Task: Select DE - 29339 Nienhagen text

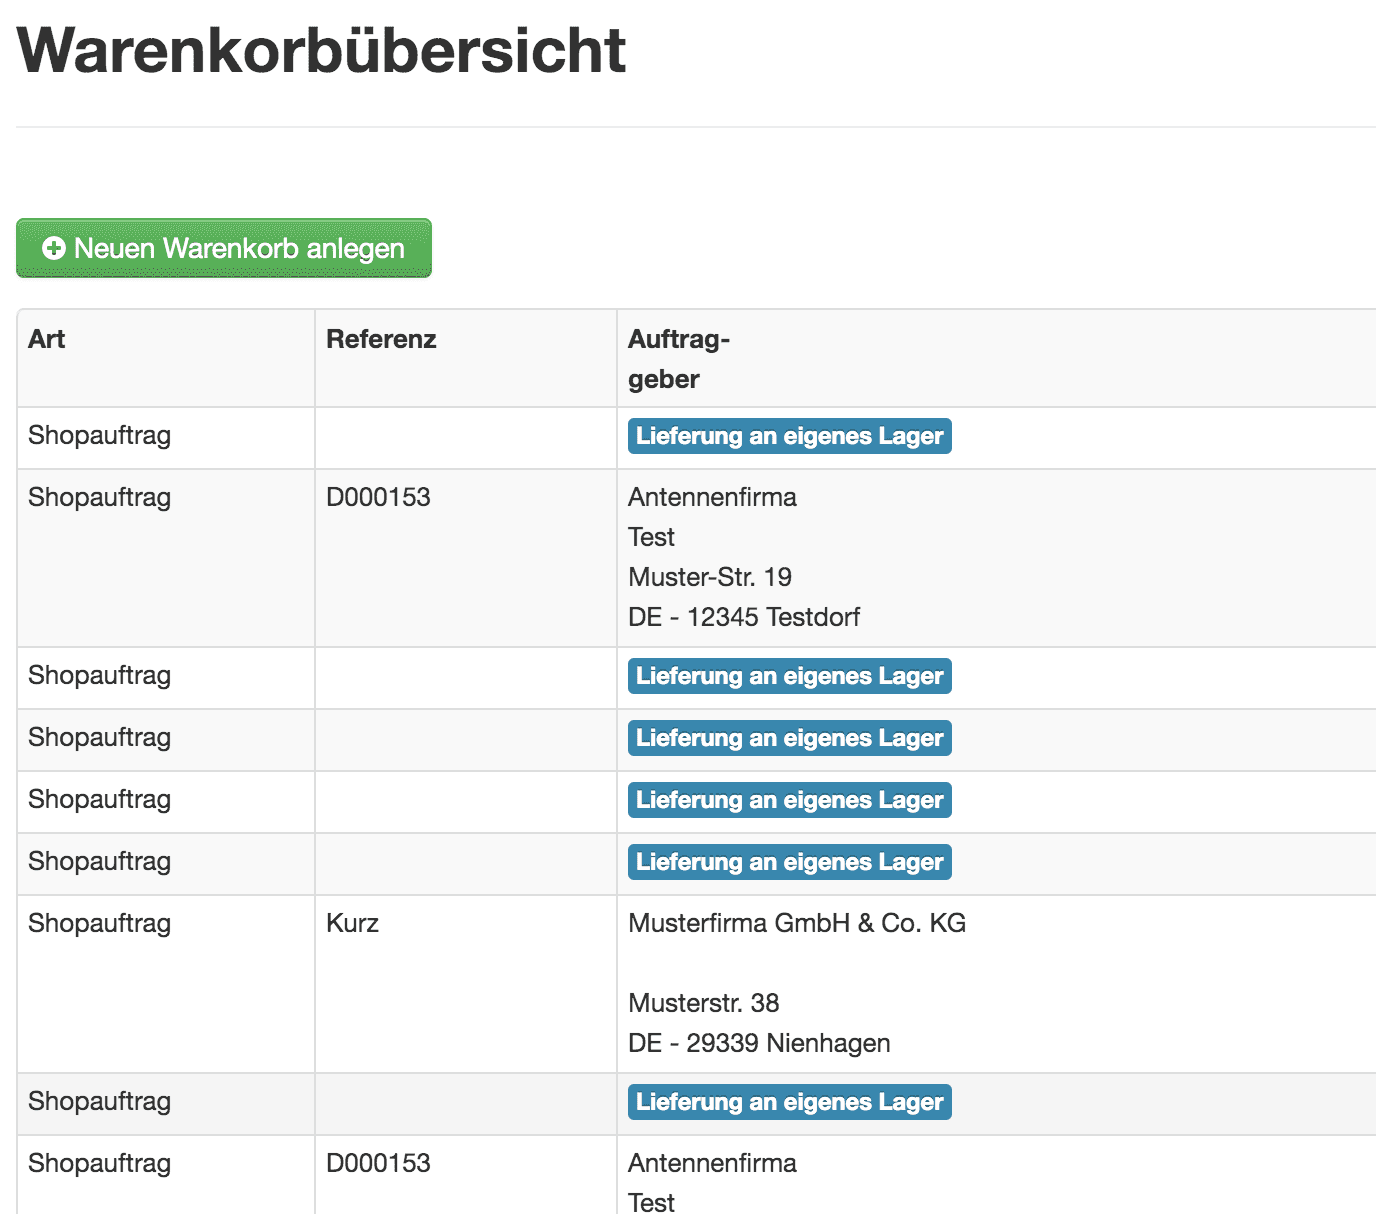Action: (759, 1043)
